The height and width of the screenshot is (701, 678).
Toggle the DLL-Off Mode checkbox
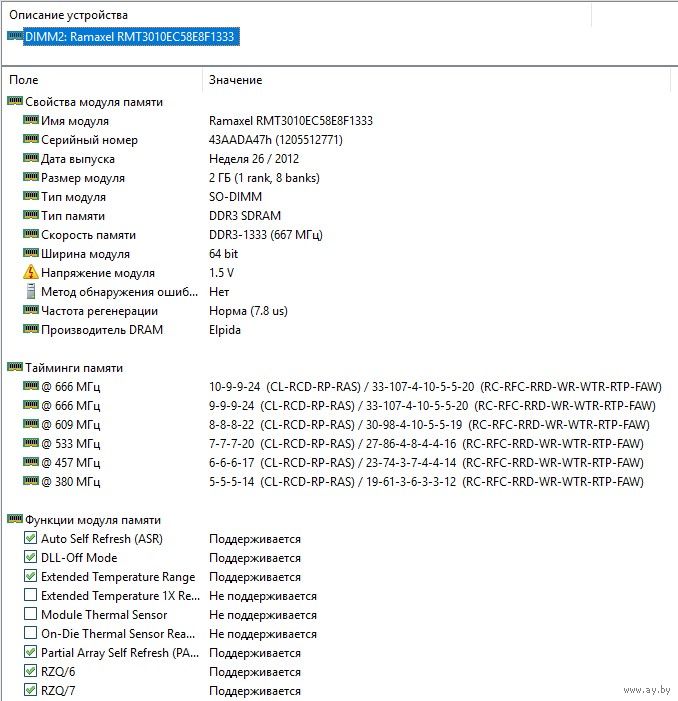(30, 558)
